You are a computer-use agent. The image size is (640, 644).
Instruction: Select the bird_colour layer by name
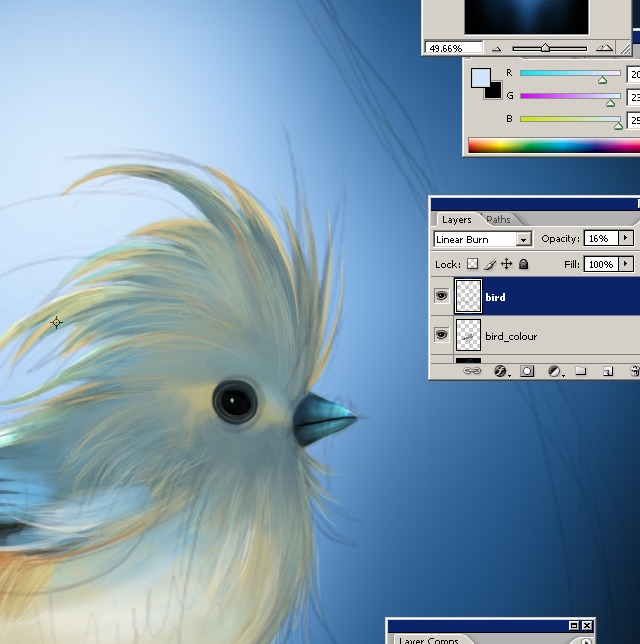pyautogui.click(x=511, y=336)
